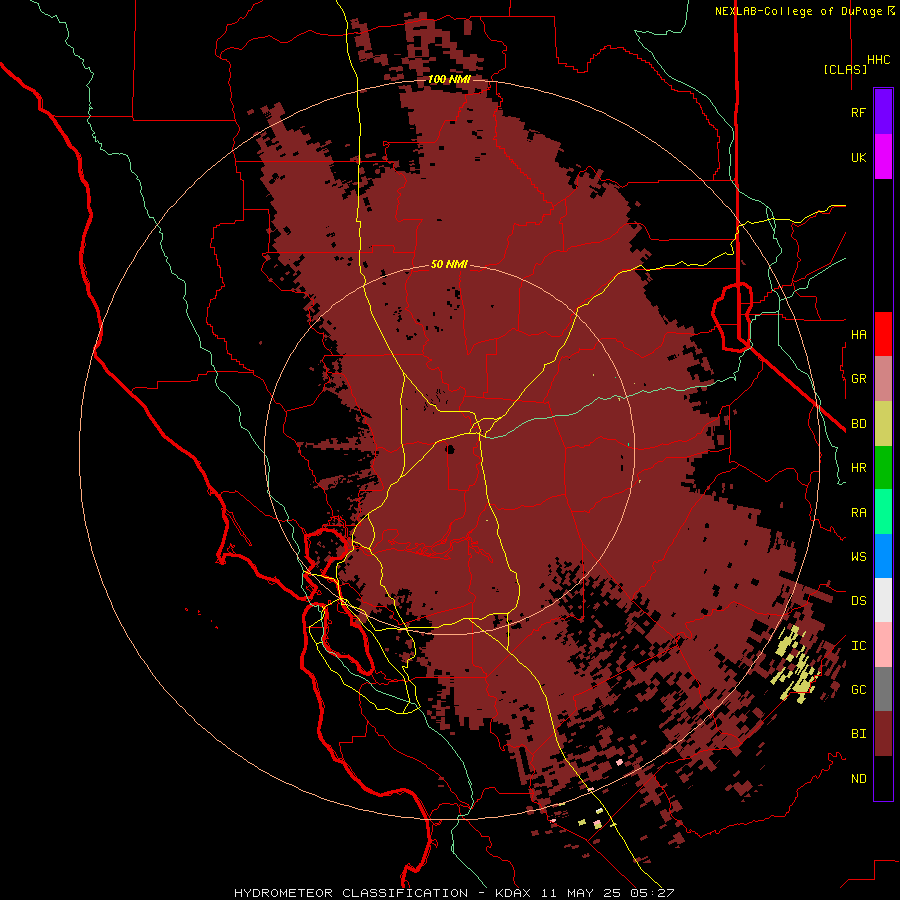900x900 pixels.
Task: Click the RF legend label
Action: pyautogui.click(x=858, y=113)
